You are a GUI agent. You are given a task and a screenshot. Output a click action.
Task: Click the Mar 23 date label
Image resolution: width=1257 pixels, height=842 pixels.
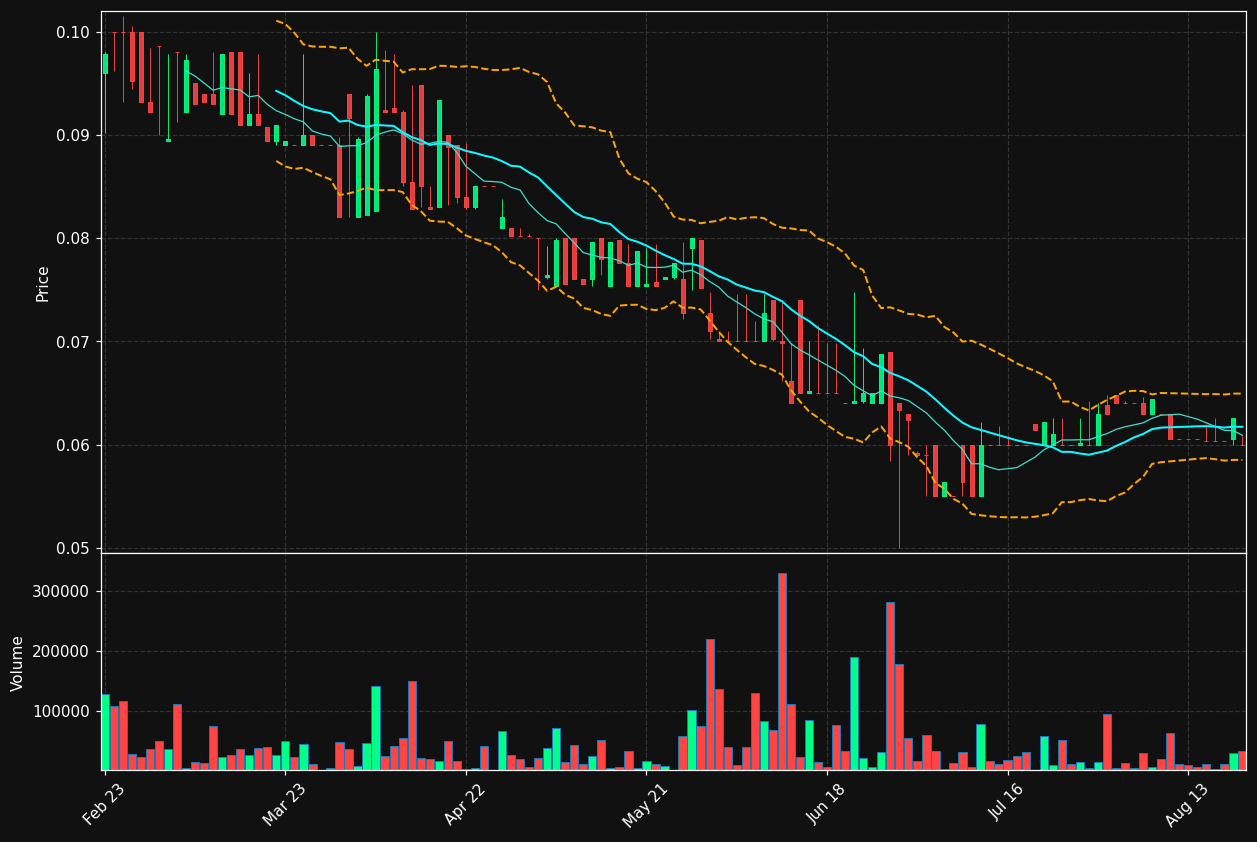pyautogui.click(x=284, y=804)
